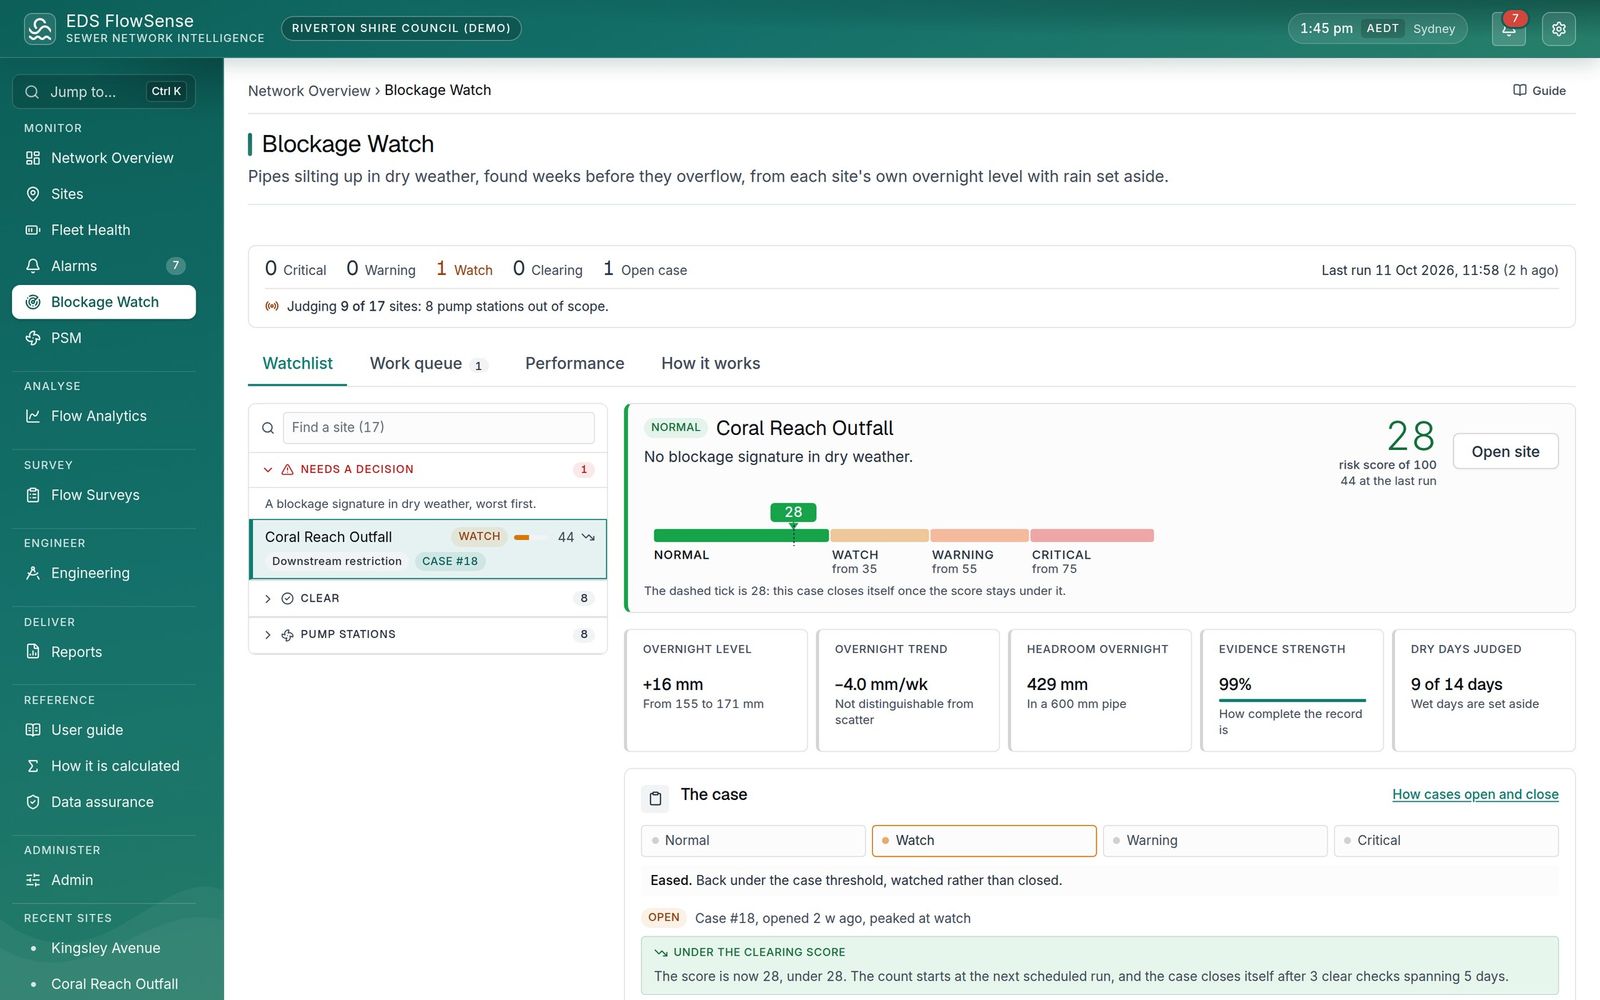Follow How cases open and close link
1600x1000 pixels.
(1475, 795)
